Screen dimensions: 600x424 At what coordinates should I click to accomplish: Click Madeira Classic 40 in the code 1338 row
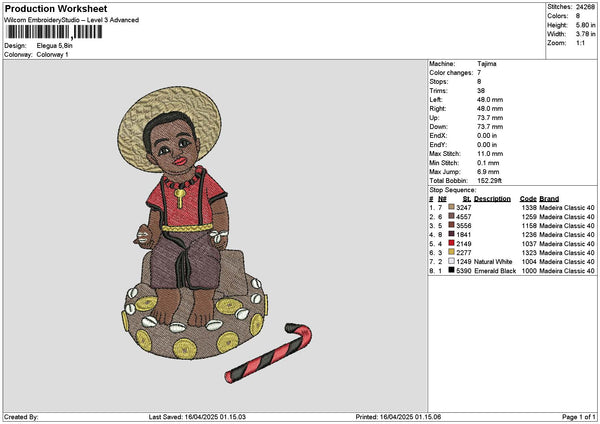point(567,208)
